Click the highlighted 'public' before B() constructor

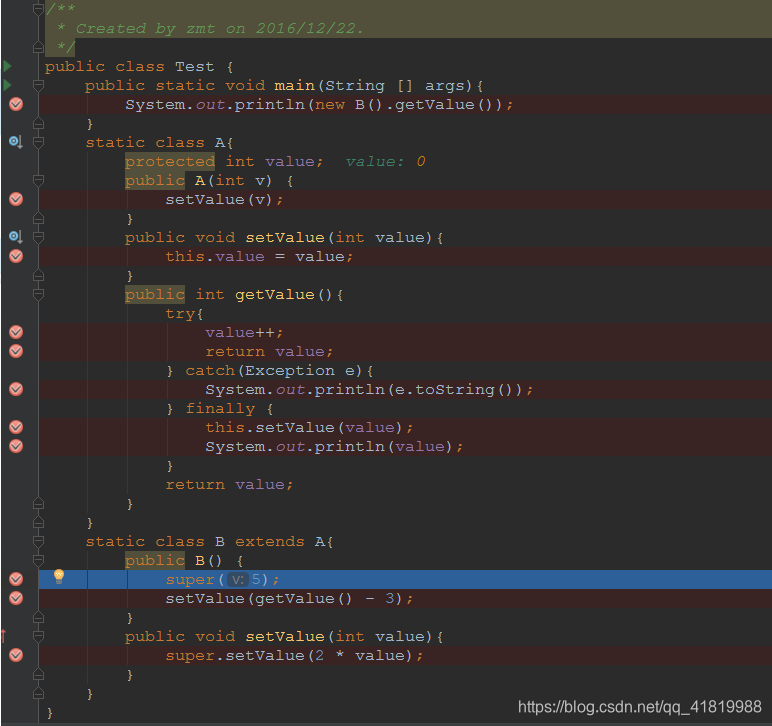155,560
